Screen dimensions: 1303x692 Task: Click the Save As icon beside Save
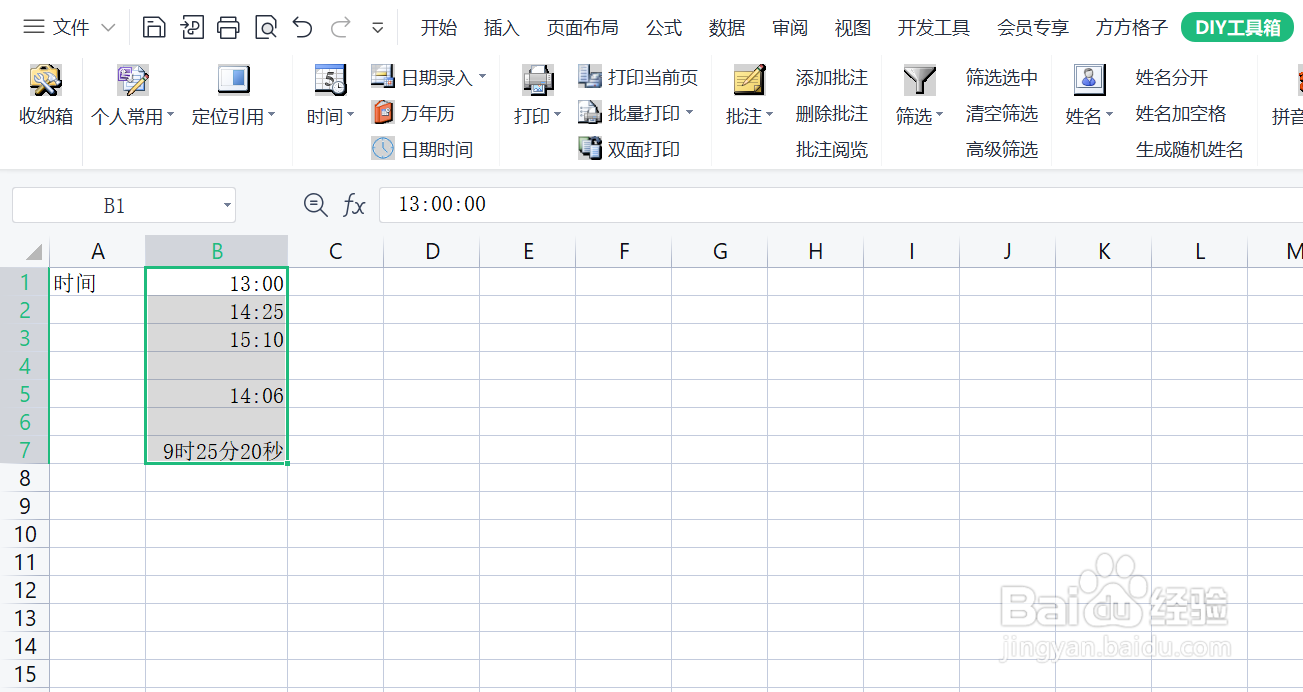[191, 27]
